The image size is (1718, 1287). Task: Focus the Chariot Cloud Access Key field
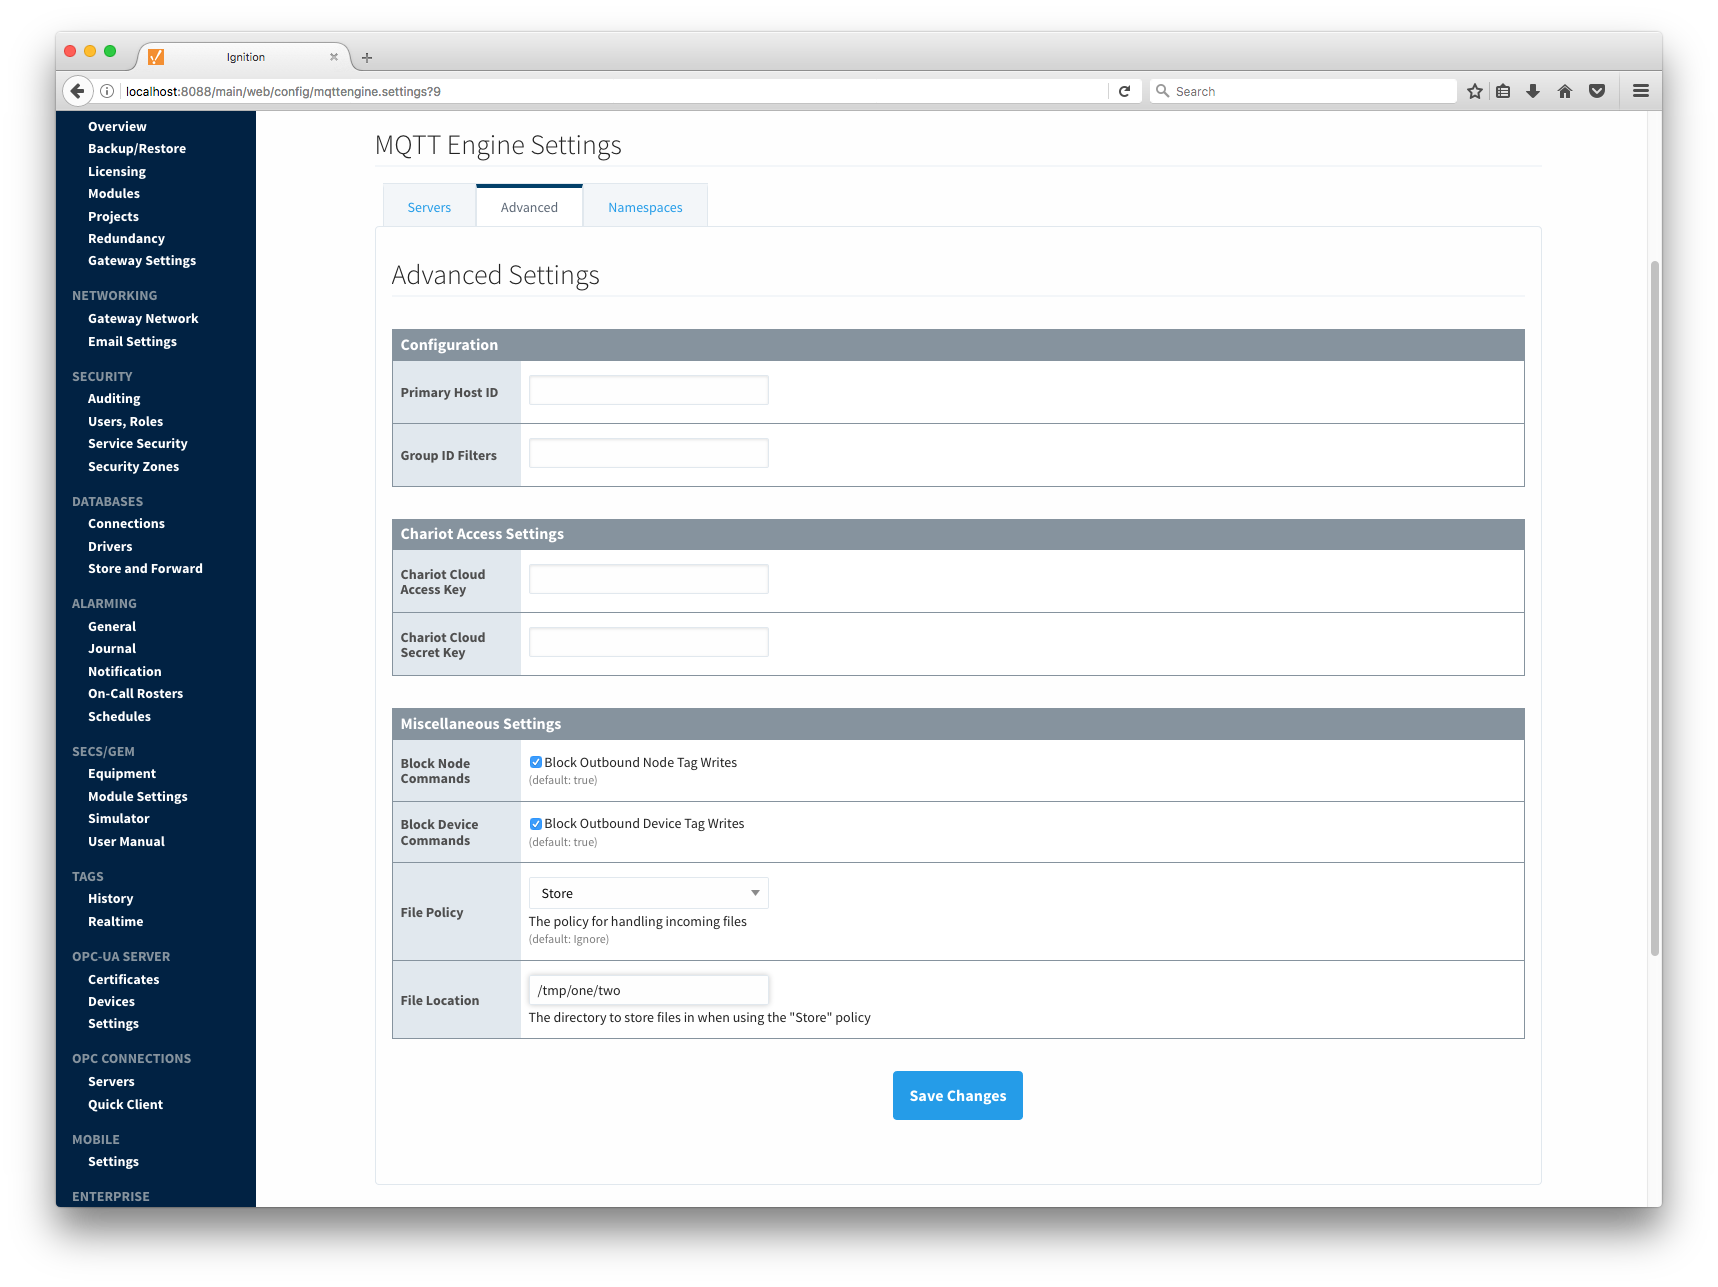click(648, 580)
